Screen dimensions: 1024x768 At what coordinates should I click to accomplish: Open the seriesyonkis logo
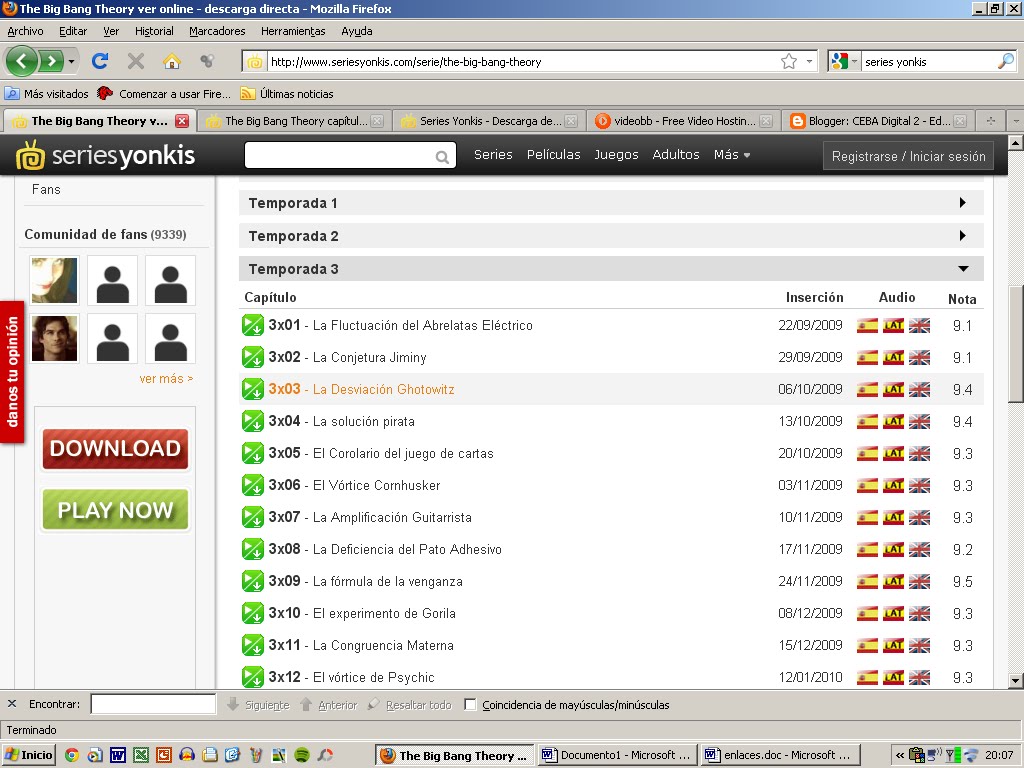click(106, 155)
